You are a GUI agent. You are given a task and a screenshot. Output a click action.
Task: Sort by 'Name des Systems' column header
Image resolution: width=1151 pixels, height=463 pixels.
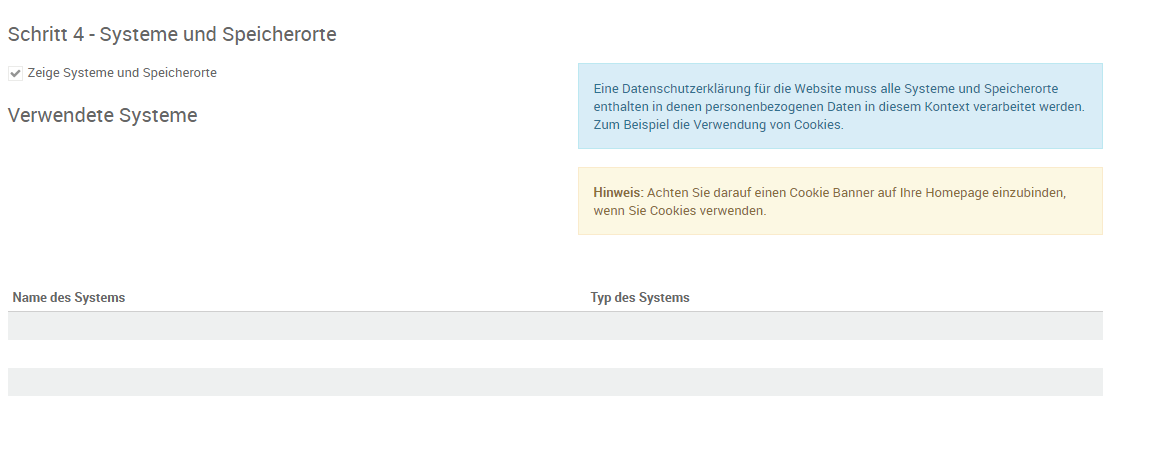click(68, 298)
